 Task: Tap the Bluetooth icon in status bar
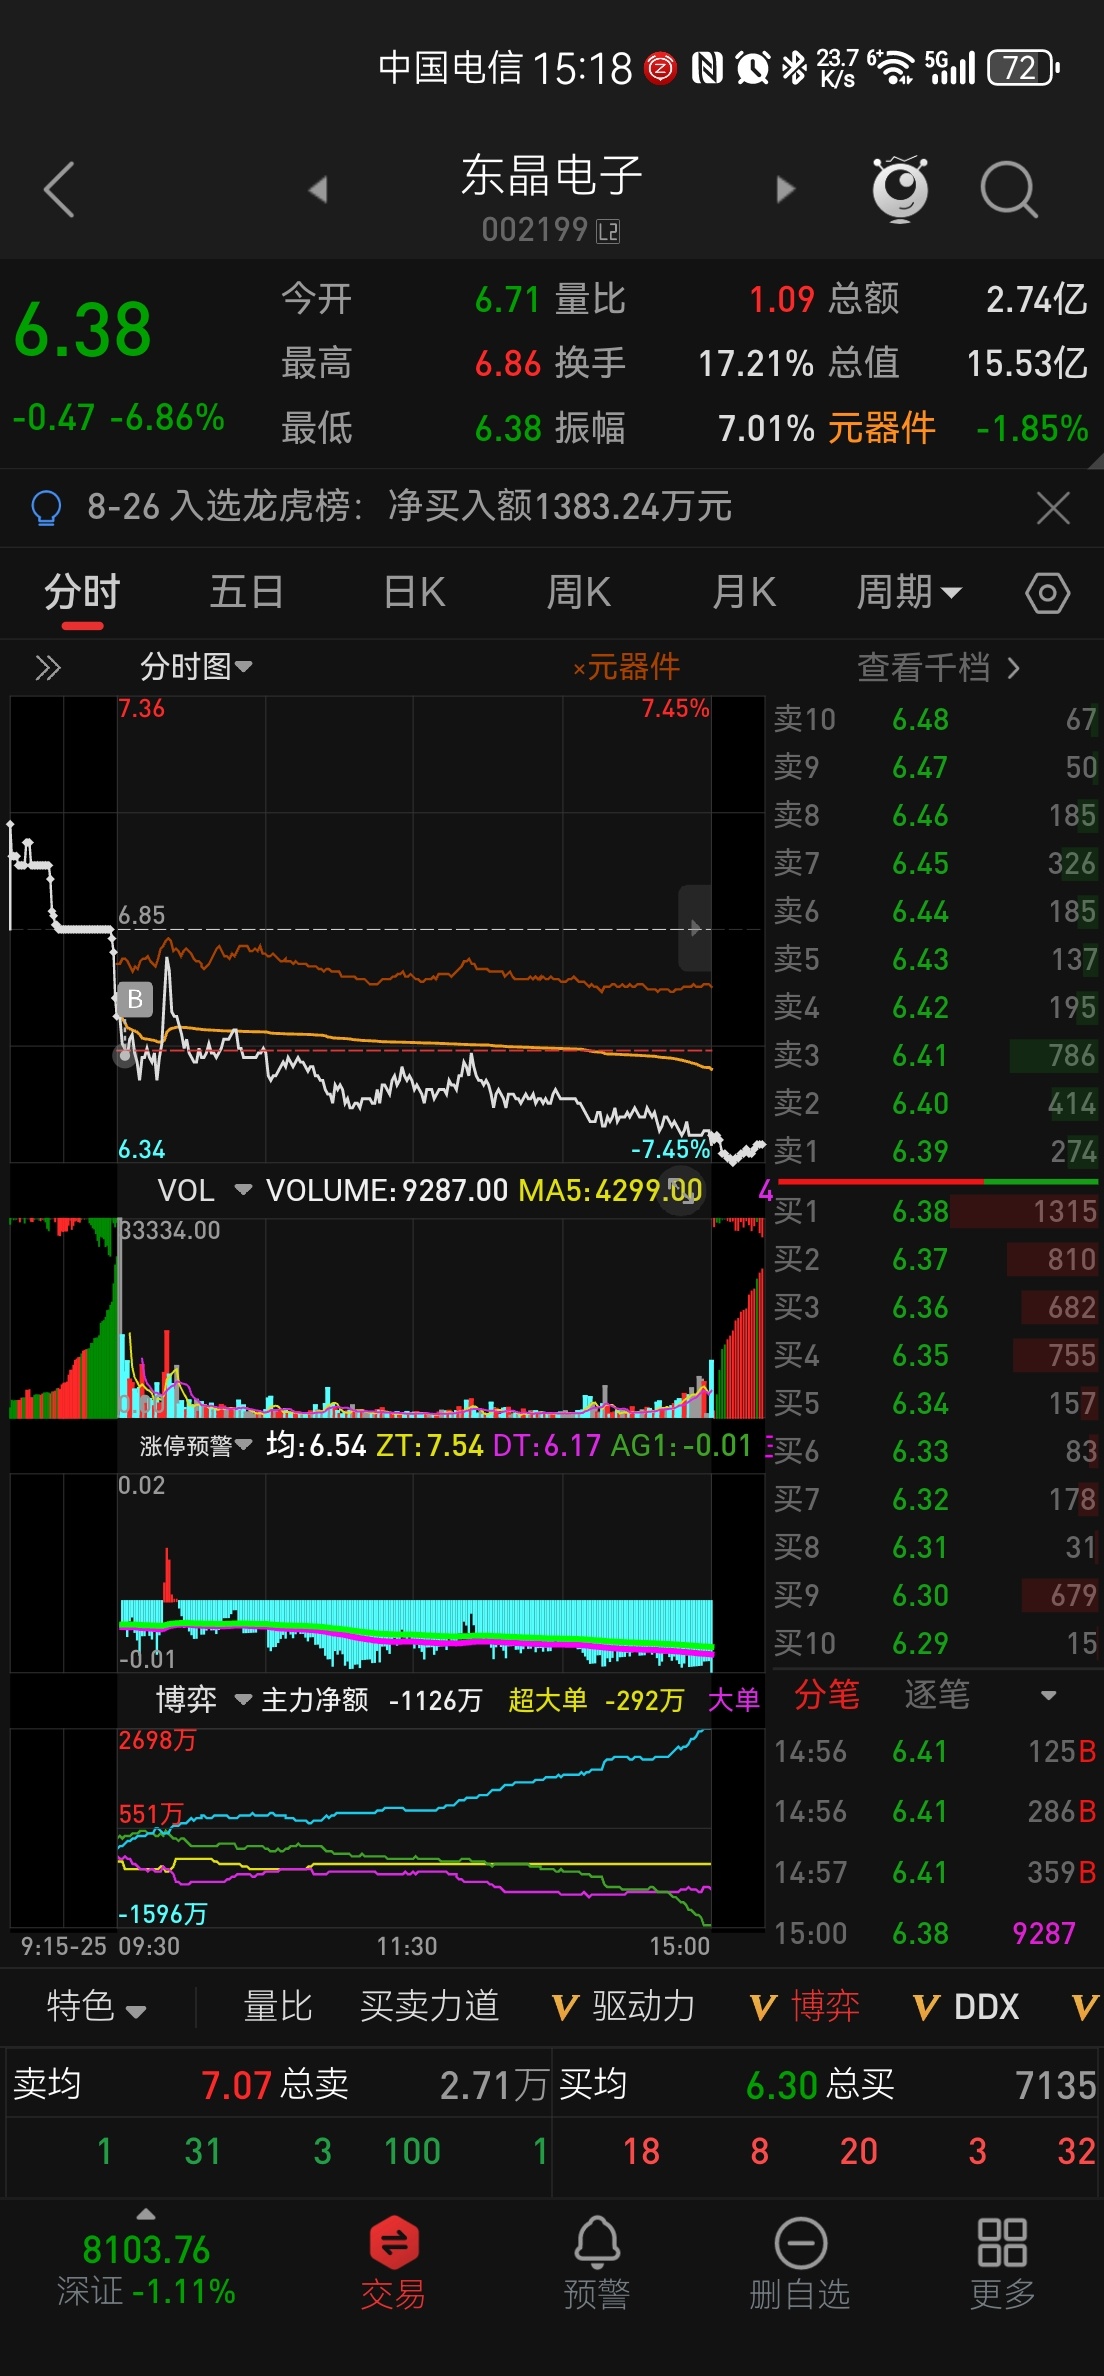(x=794, y=68)
